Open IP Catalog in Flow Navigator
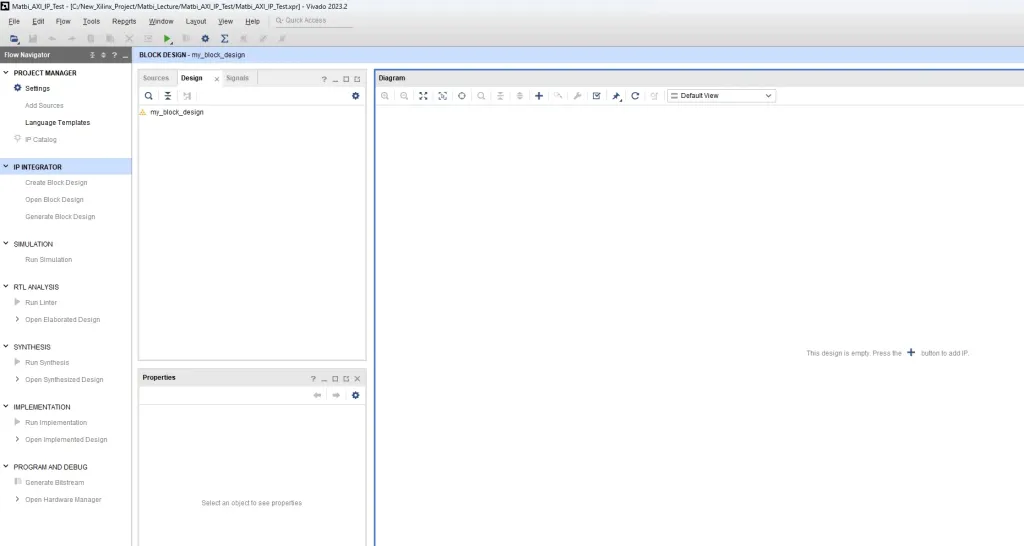Screen dimensions: 1024x546 click(40, 139)
